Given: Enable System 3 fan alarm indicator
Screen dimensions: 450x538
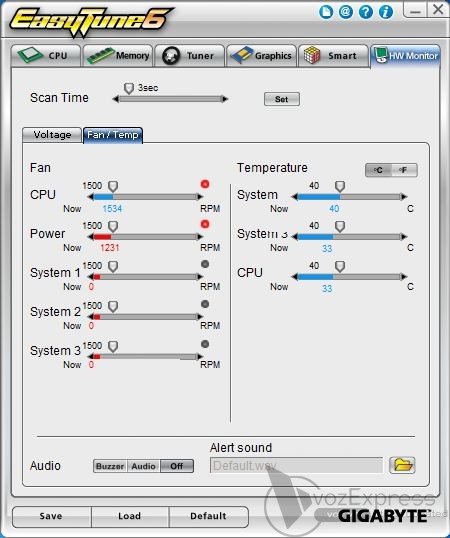Looking at the screenshot, I should pos(205,344).
